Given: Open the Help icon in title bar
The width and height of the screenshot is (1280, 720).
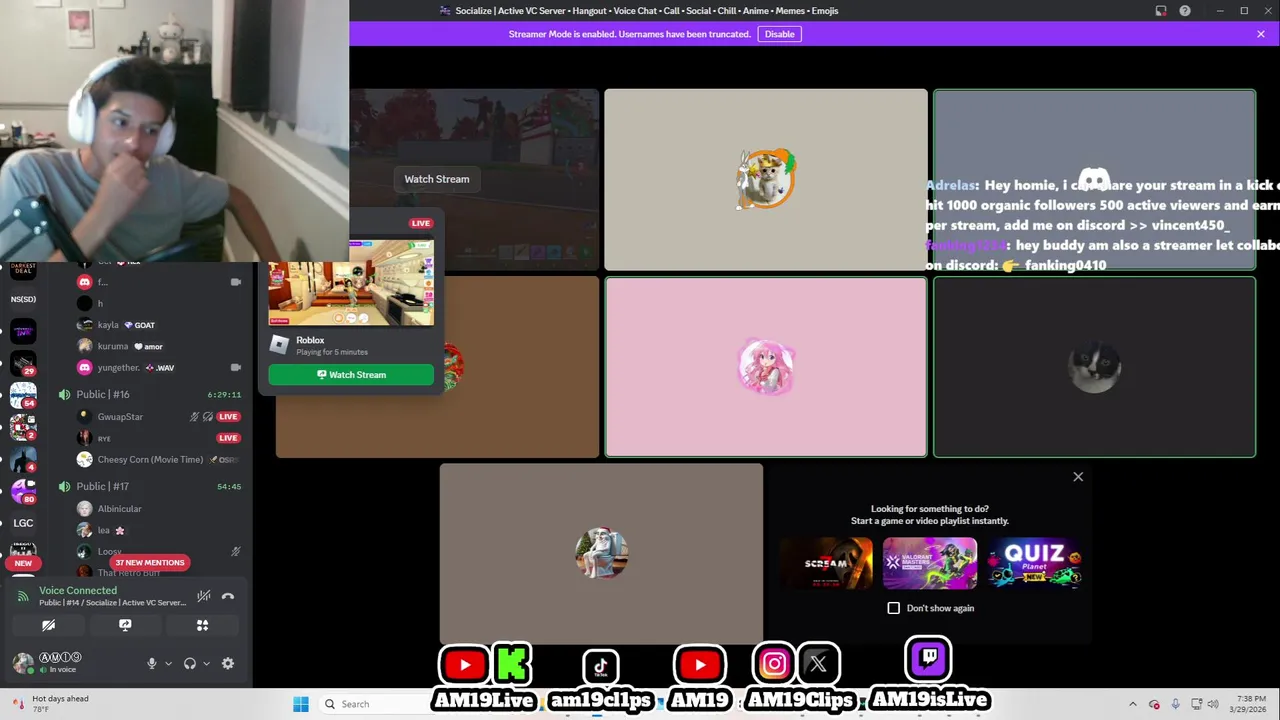Looking at the screenshot, I should (x=1185, y=11).
